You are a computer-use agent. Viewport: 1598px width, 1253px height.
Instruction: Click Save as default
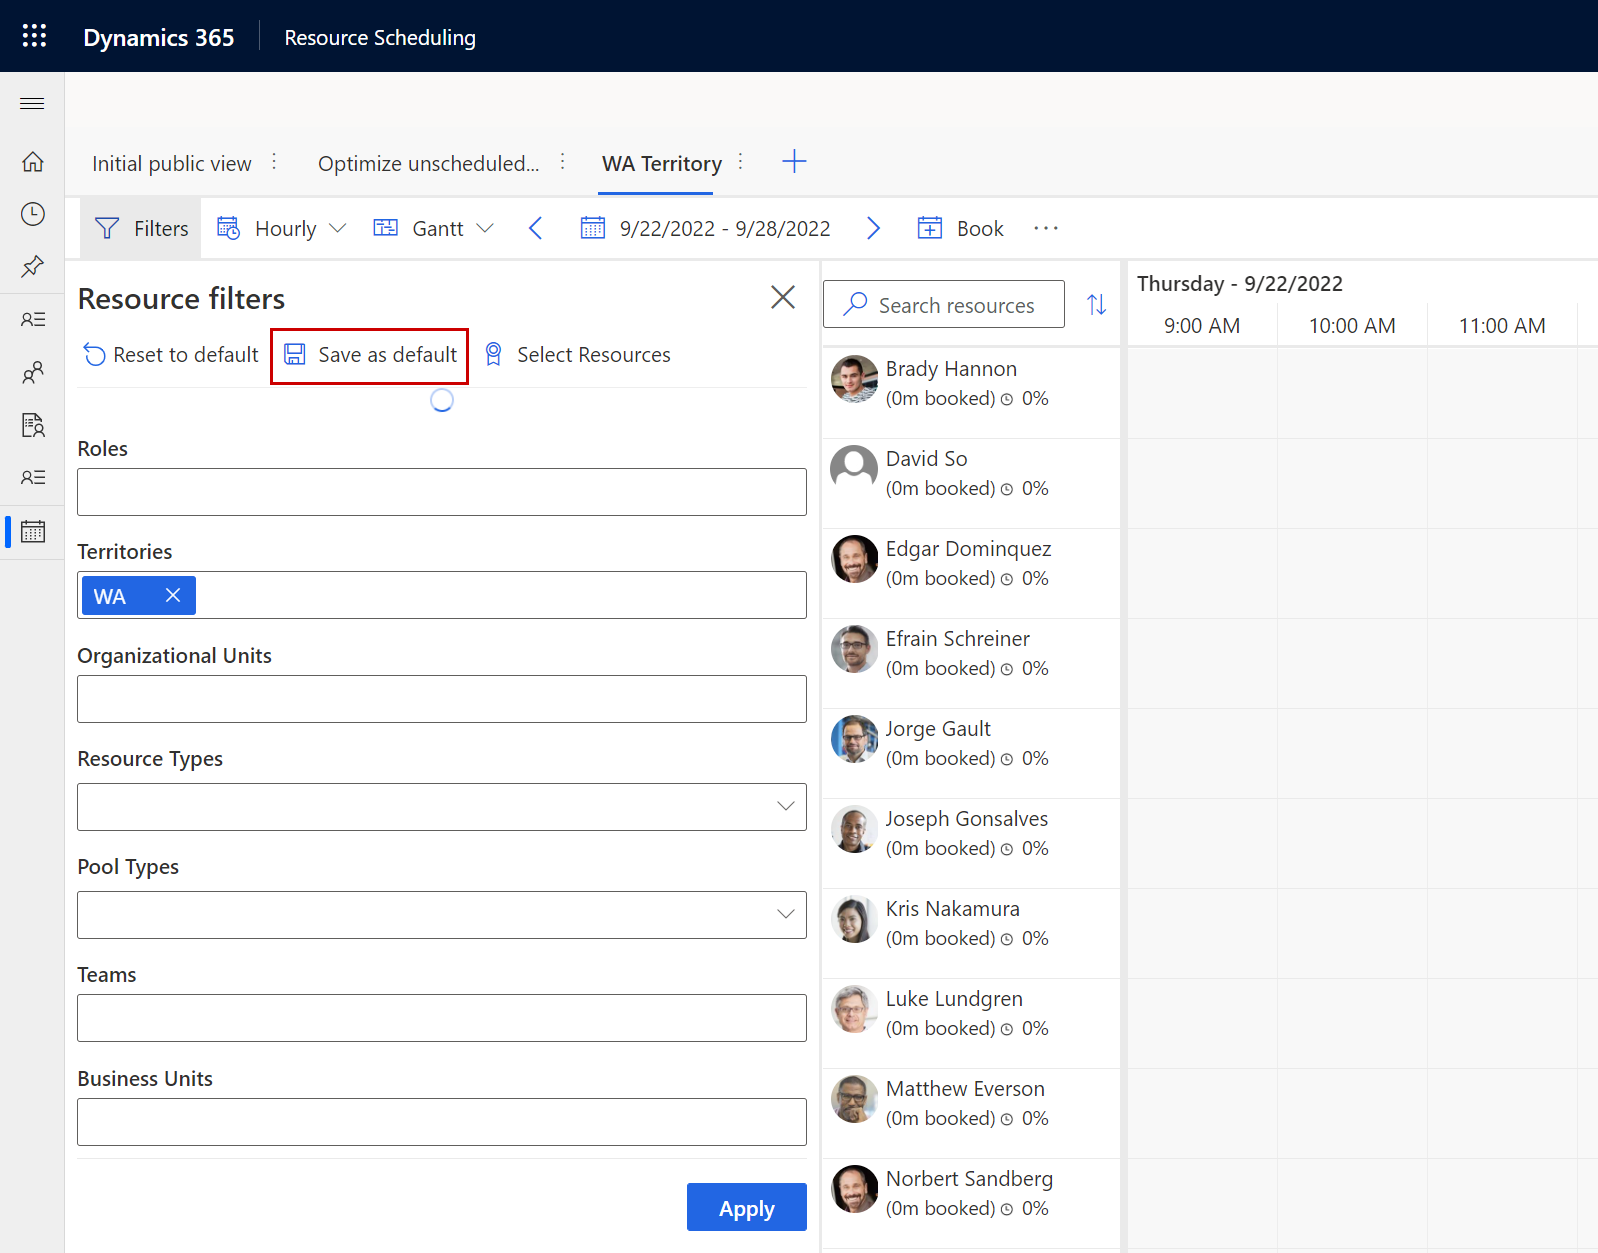click(x=371, y=355)
